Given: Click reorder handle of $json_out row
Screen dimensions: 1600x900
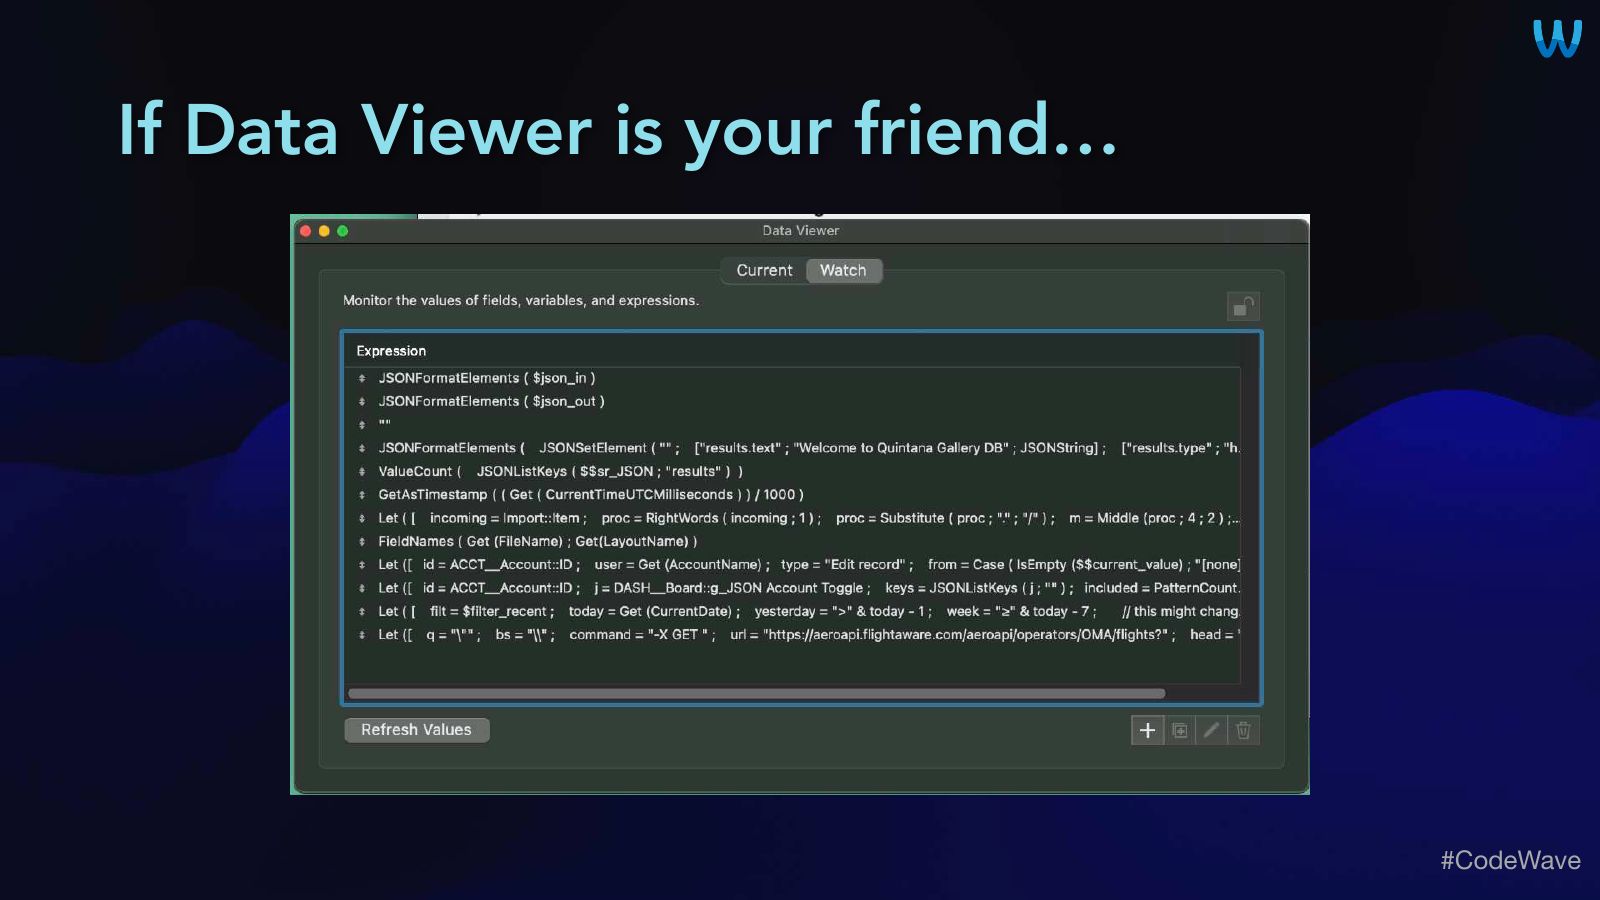Looking at the screenshot, I should 362,402.
